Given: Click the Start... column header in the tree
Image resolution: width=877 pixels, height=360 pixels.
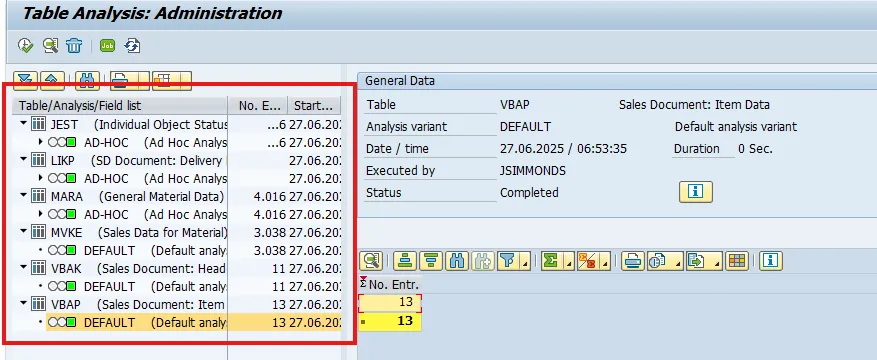Looking at the screenshot, I should pos(314,105).
